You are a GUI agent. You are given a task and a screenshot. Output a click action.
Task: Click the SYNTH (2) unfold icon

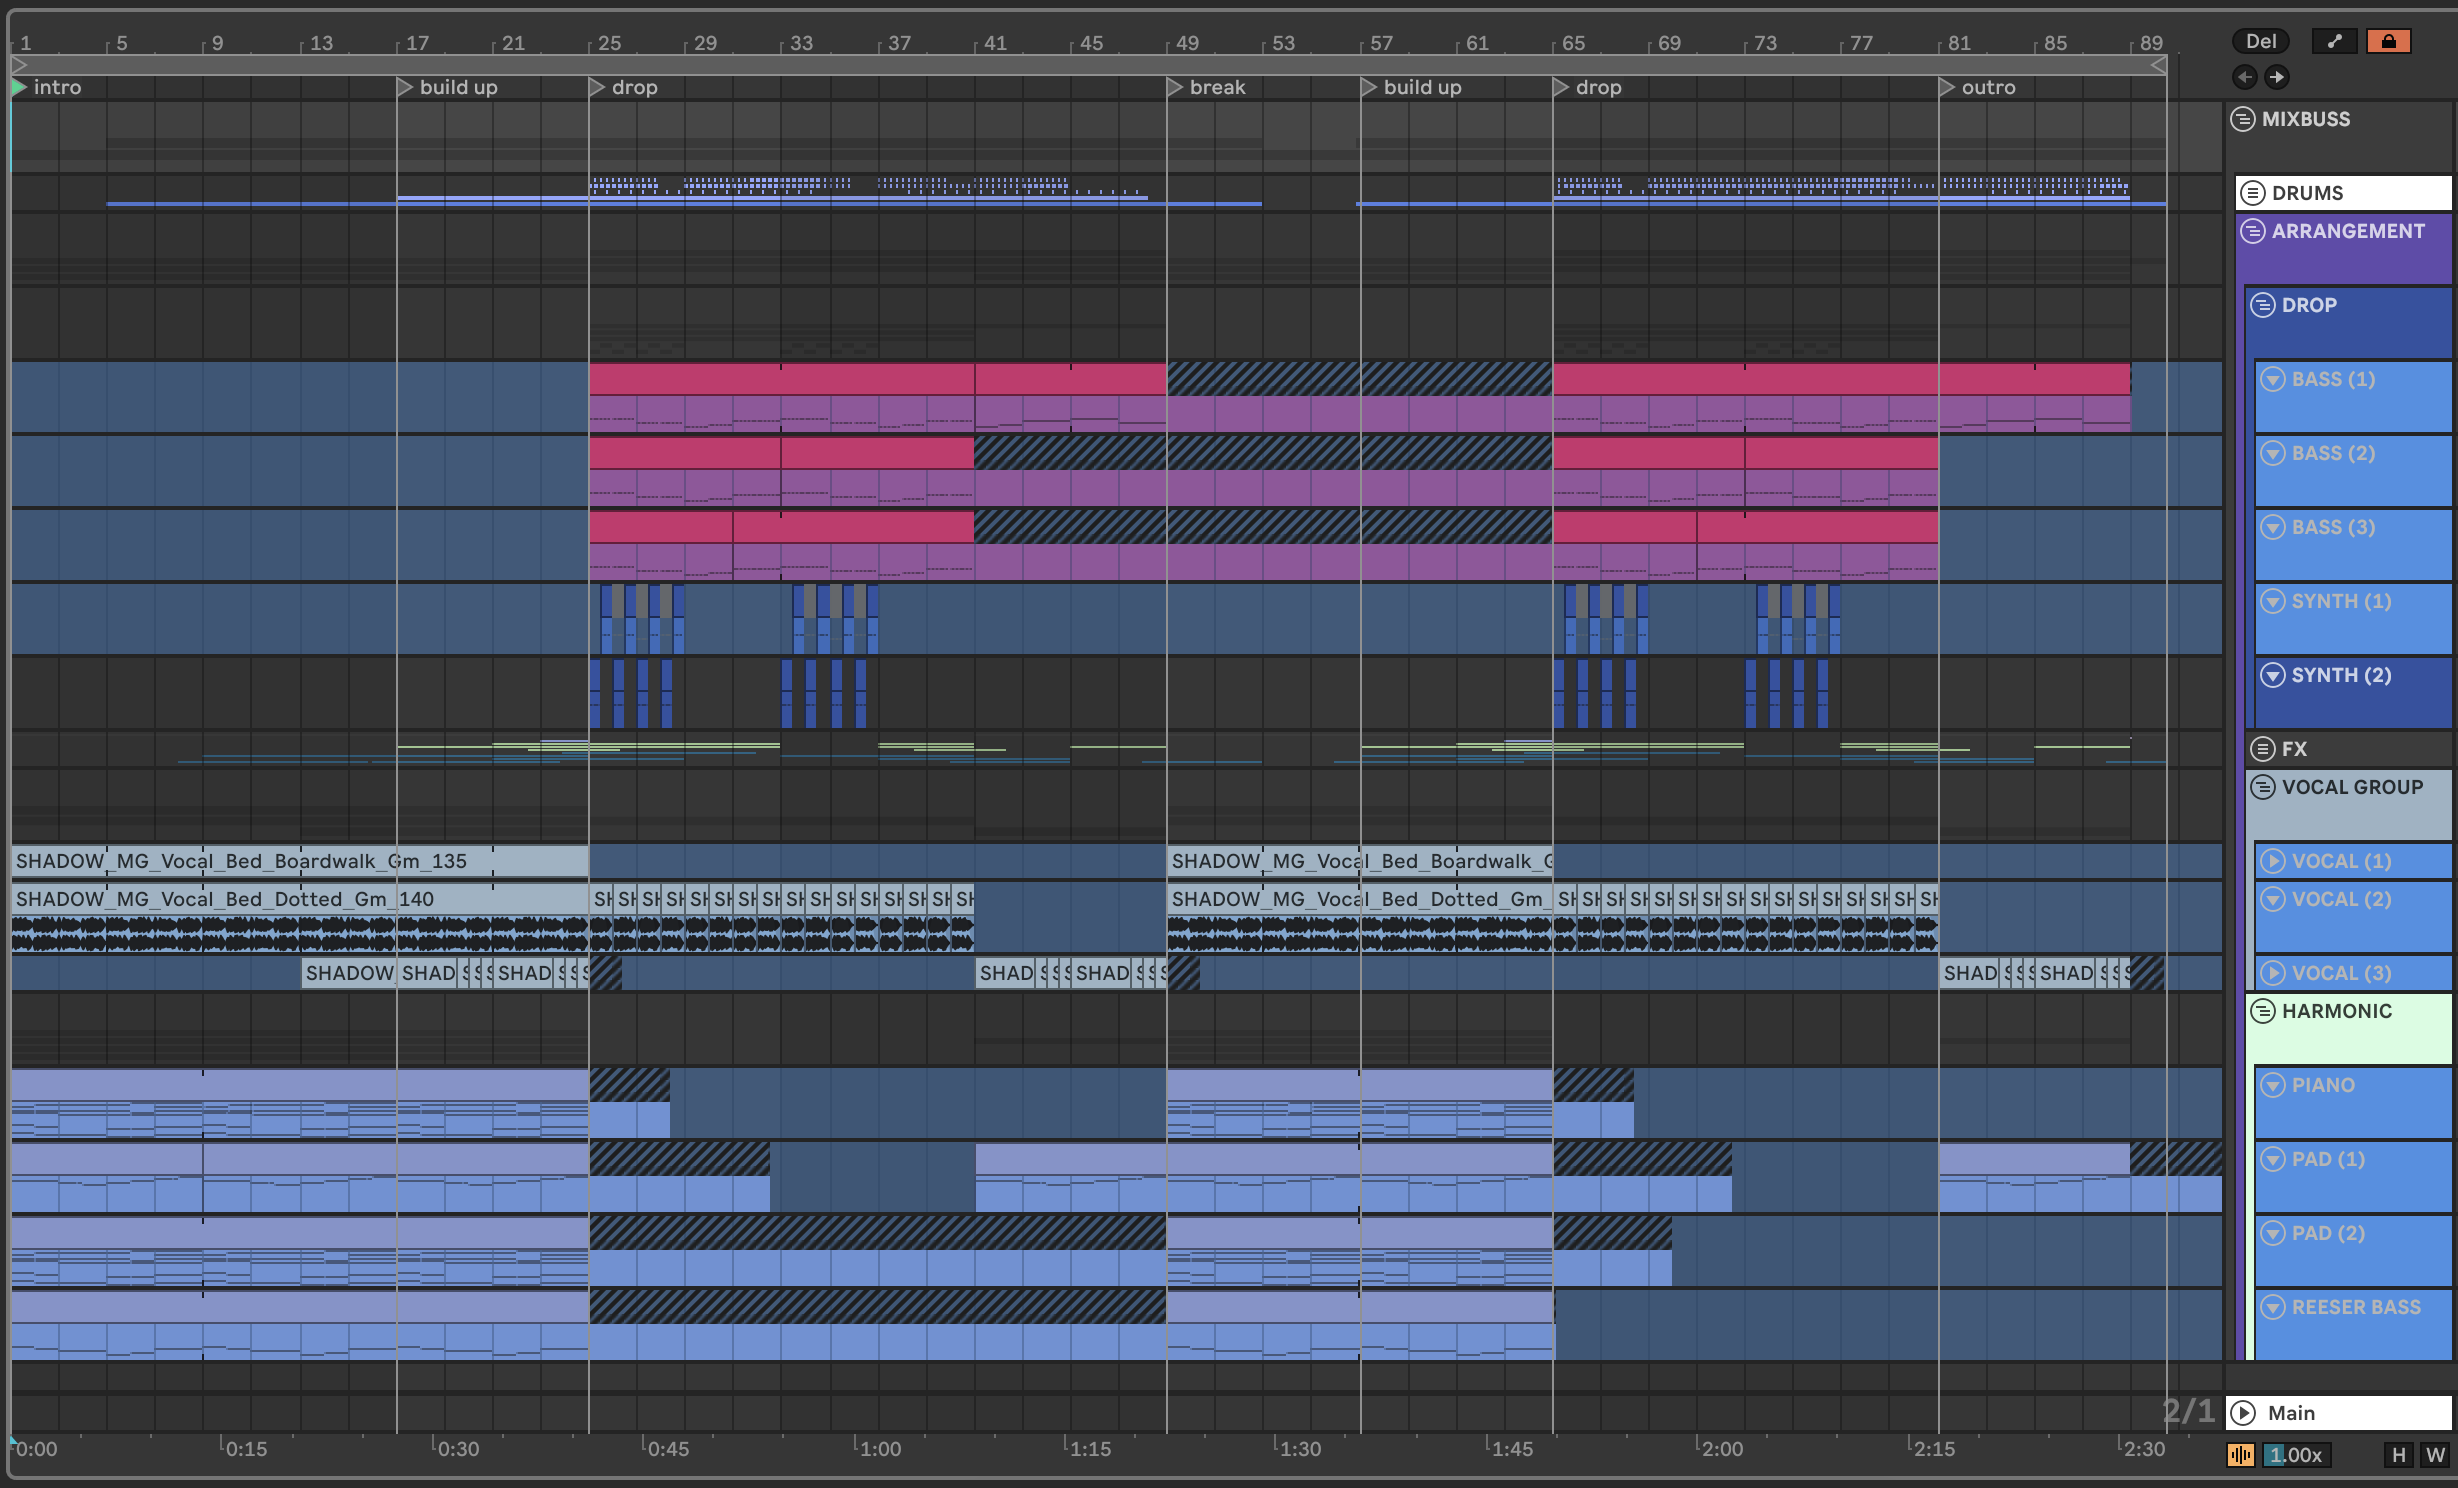click(2273, 675)
